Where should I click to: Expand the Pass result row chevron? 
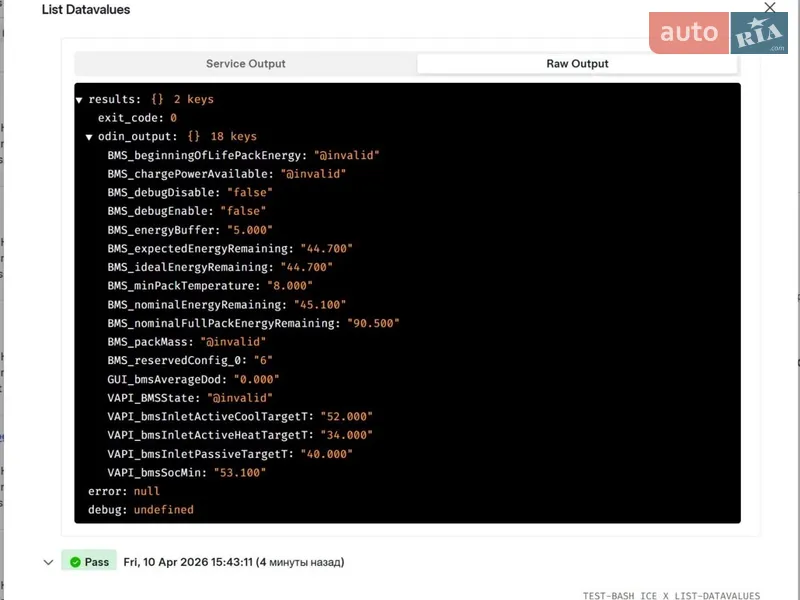(x=48, y=562)
